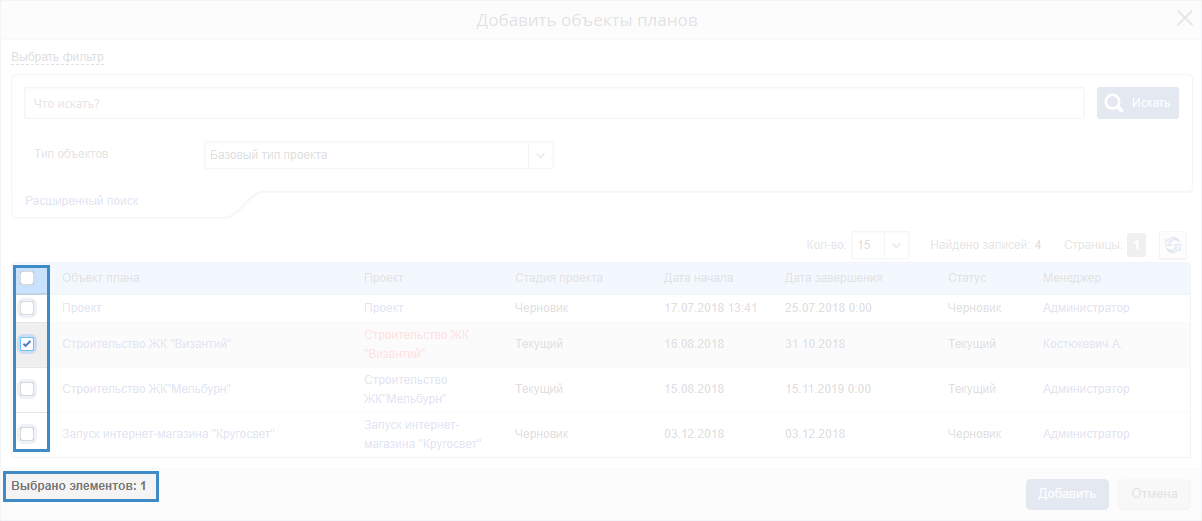Sort by the 'Объект плана' column header

[x=101, y=278]
